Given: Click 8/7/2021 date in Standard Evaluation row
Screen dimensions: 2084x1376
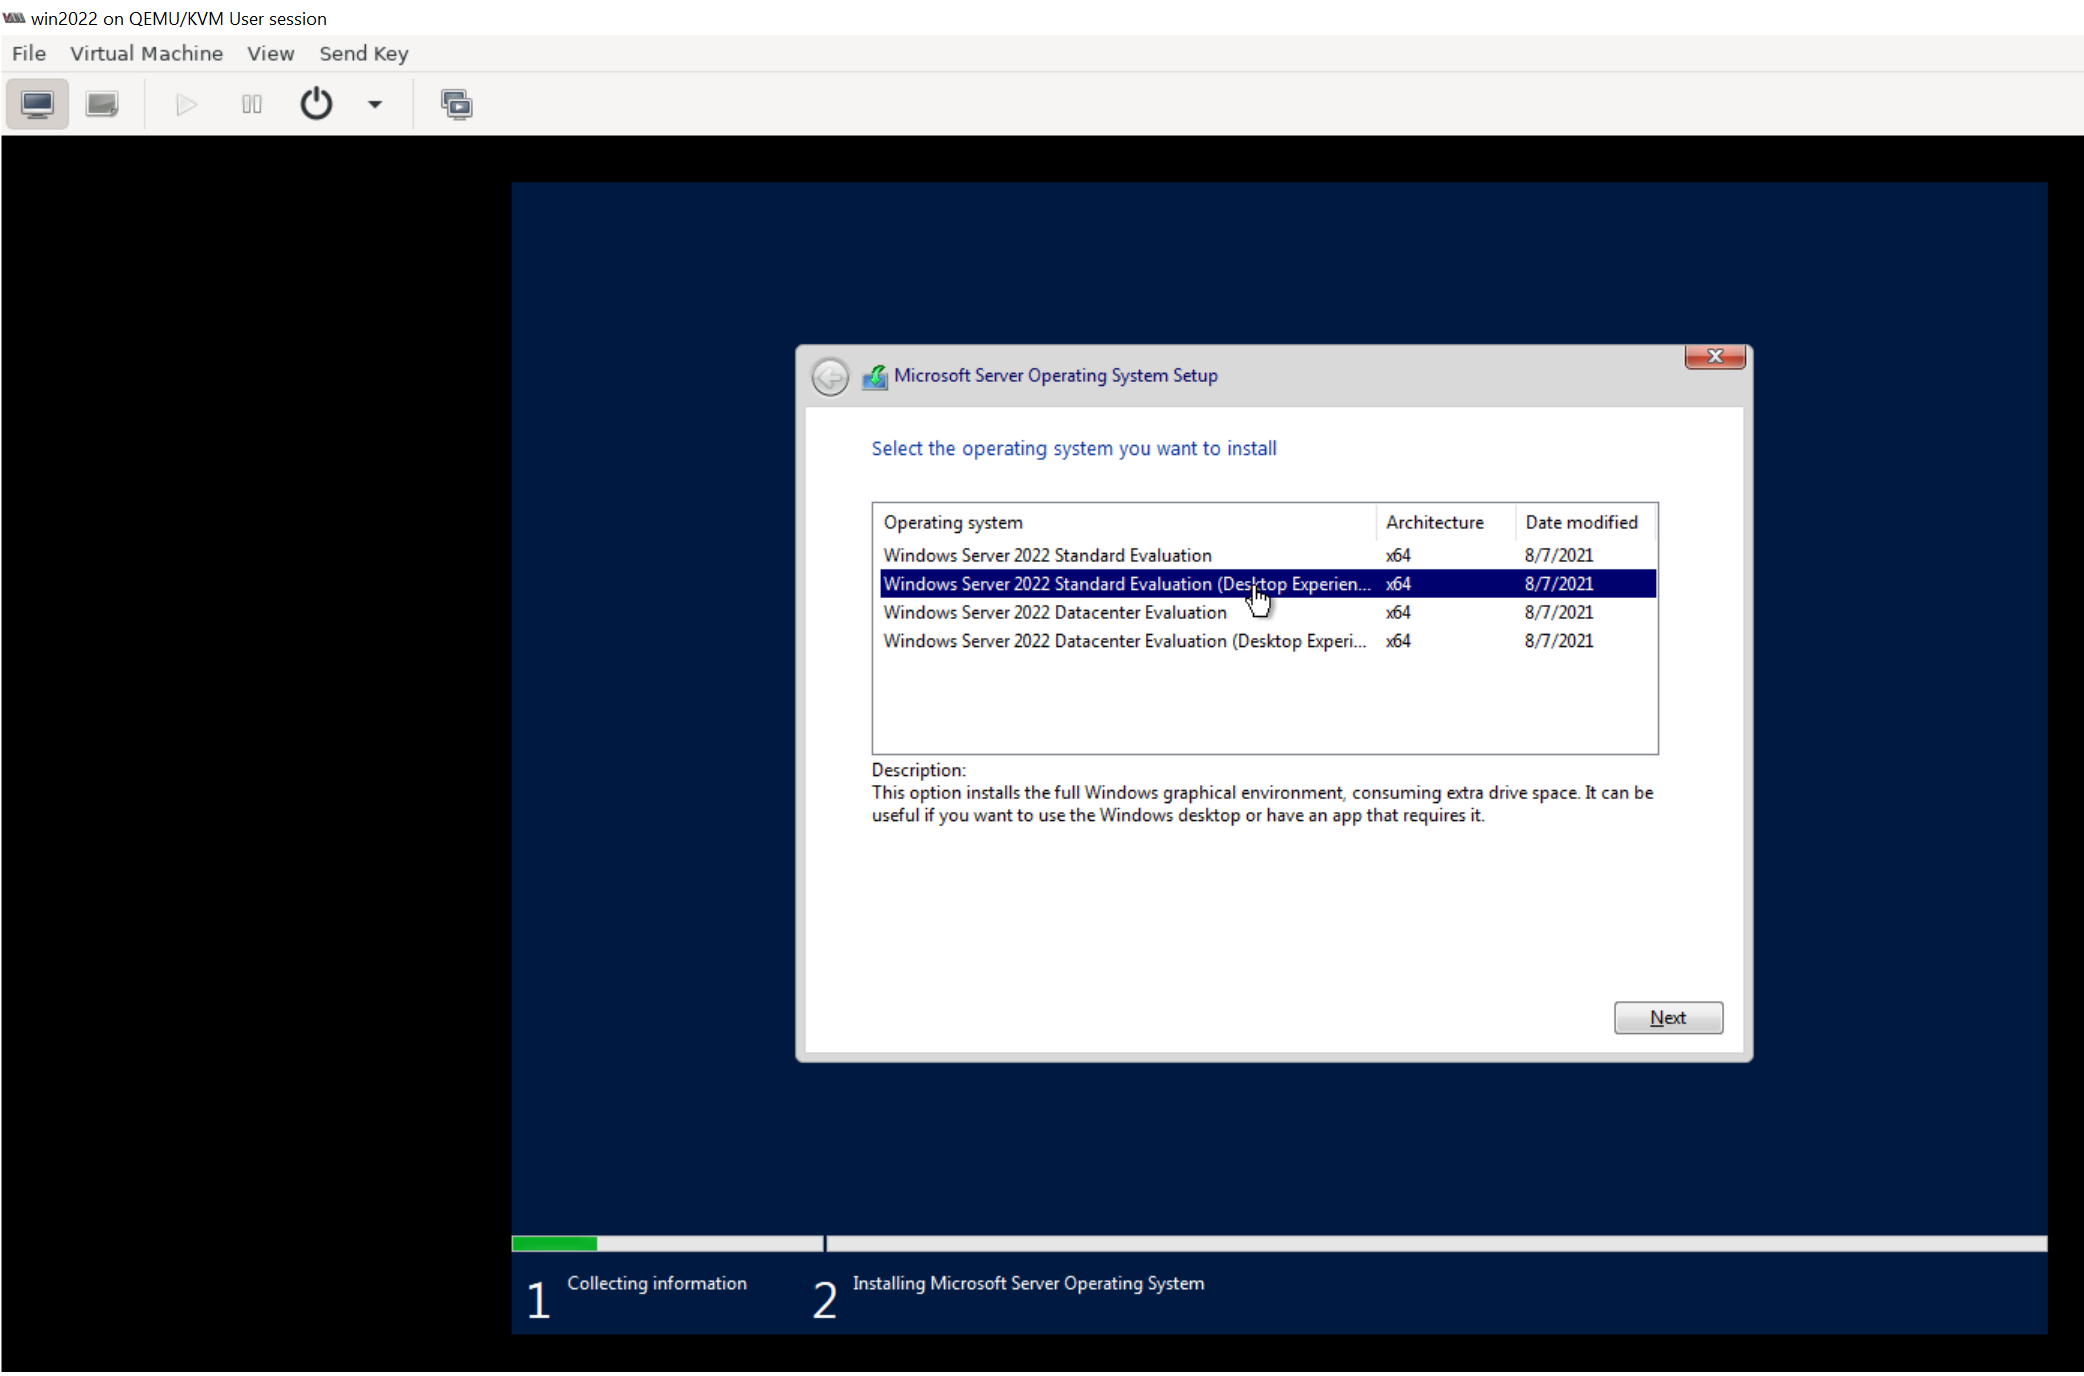Looking at the screenshot, I should click(1559, 555).
